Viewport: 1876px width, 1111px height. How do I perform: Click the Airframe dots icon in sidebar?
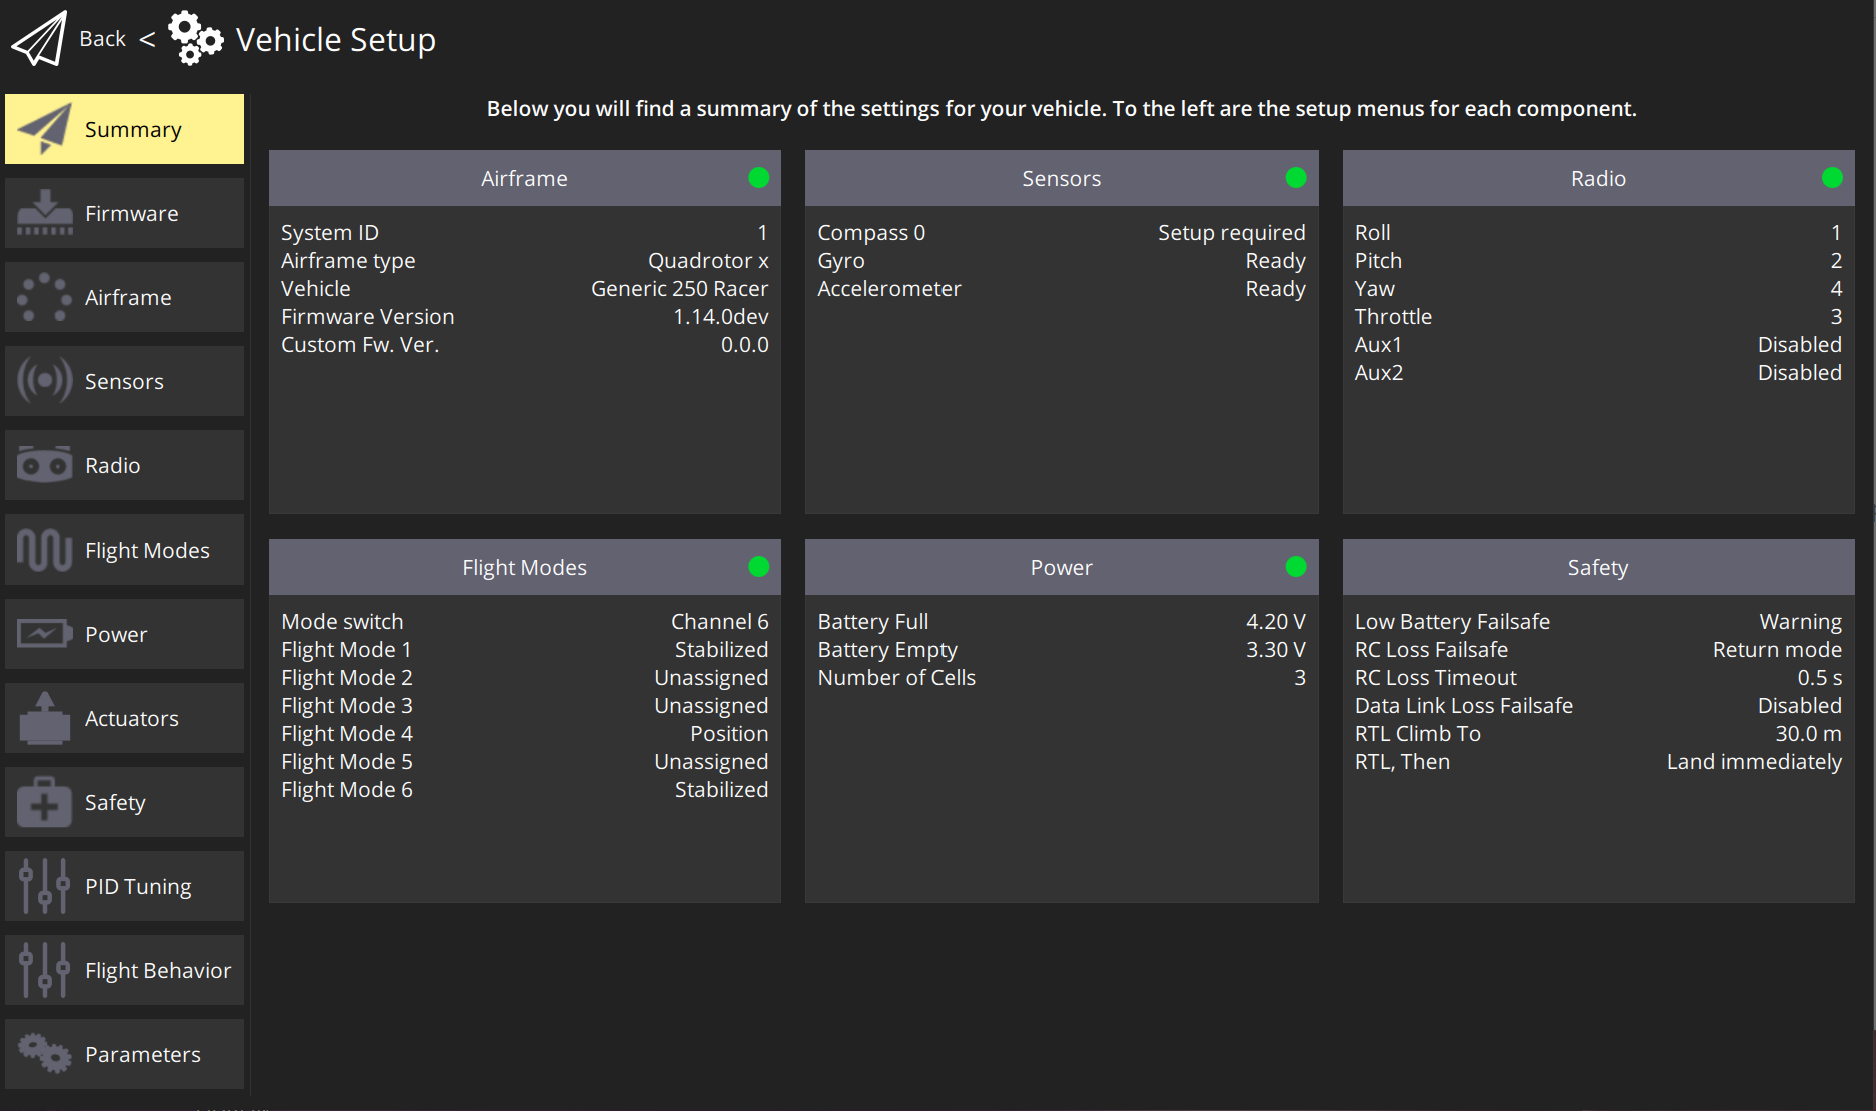click(44, 297)
